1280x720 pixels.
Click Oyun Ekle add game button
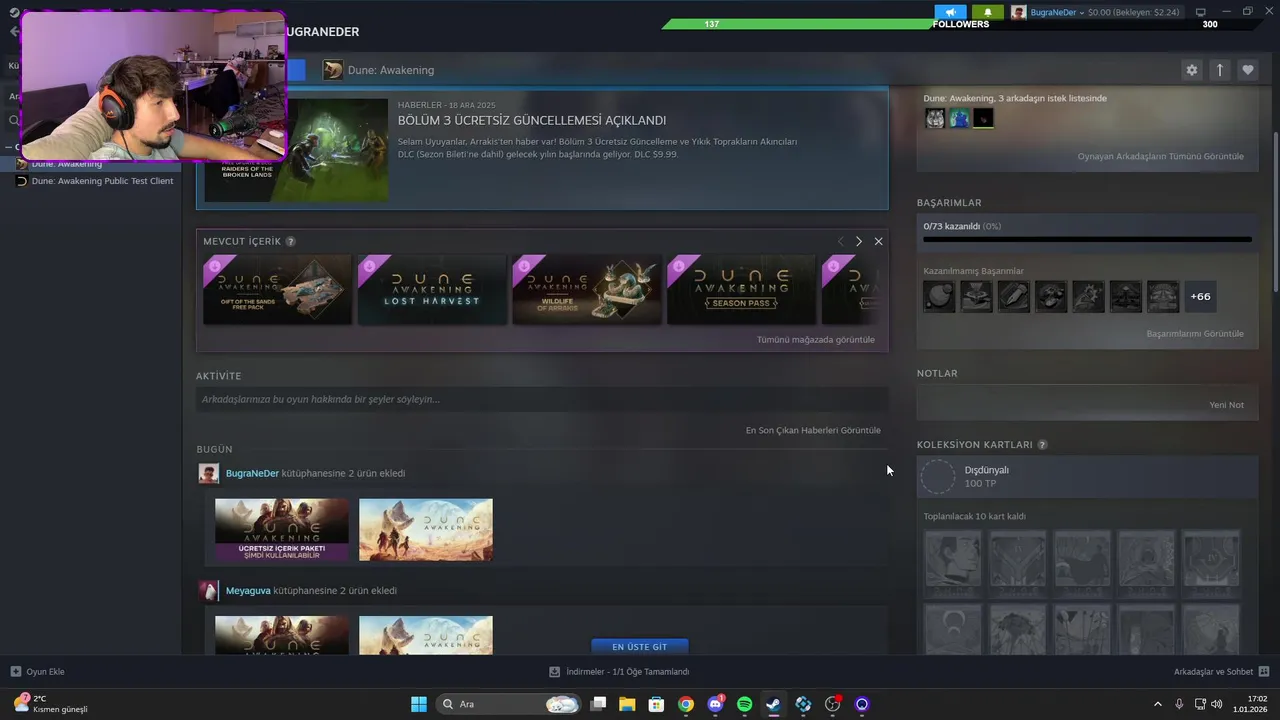click(x=38, y=672)
